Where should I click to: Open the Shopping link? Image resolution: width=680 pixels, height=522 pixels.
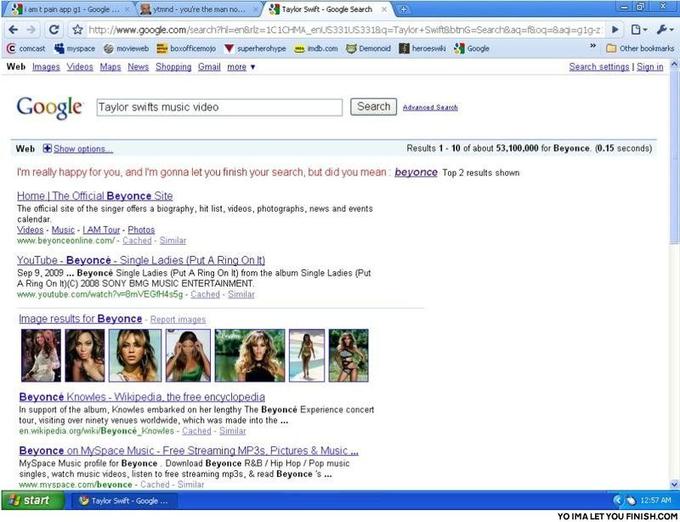coord(173,67)
